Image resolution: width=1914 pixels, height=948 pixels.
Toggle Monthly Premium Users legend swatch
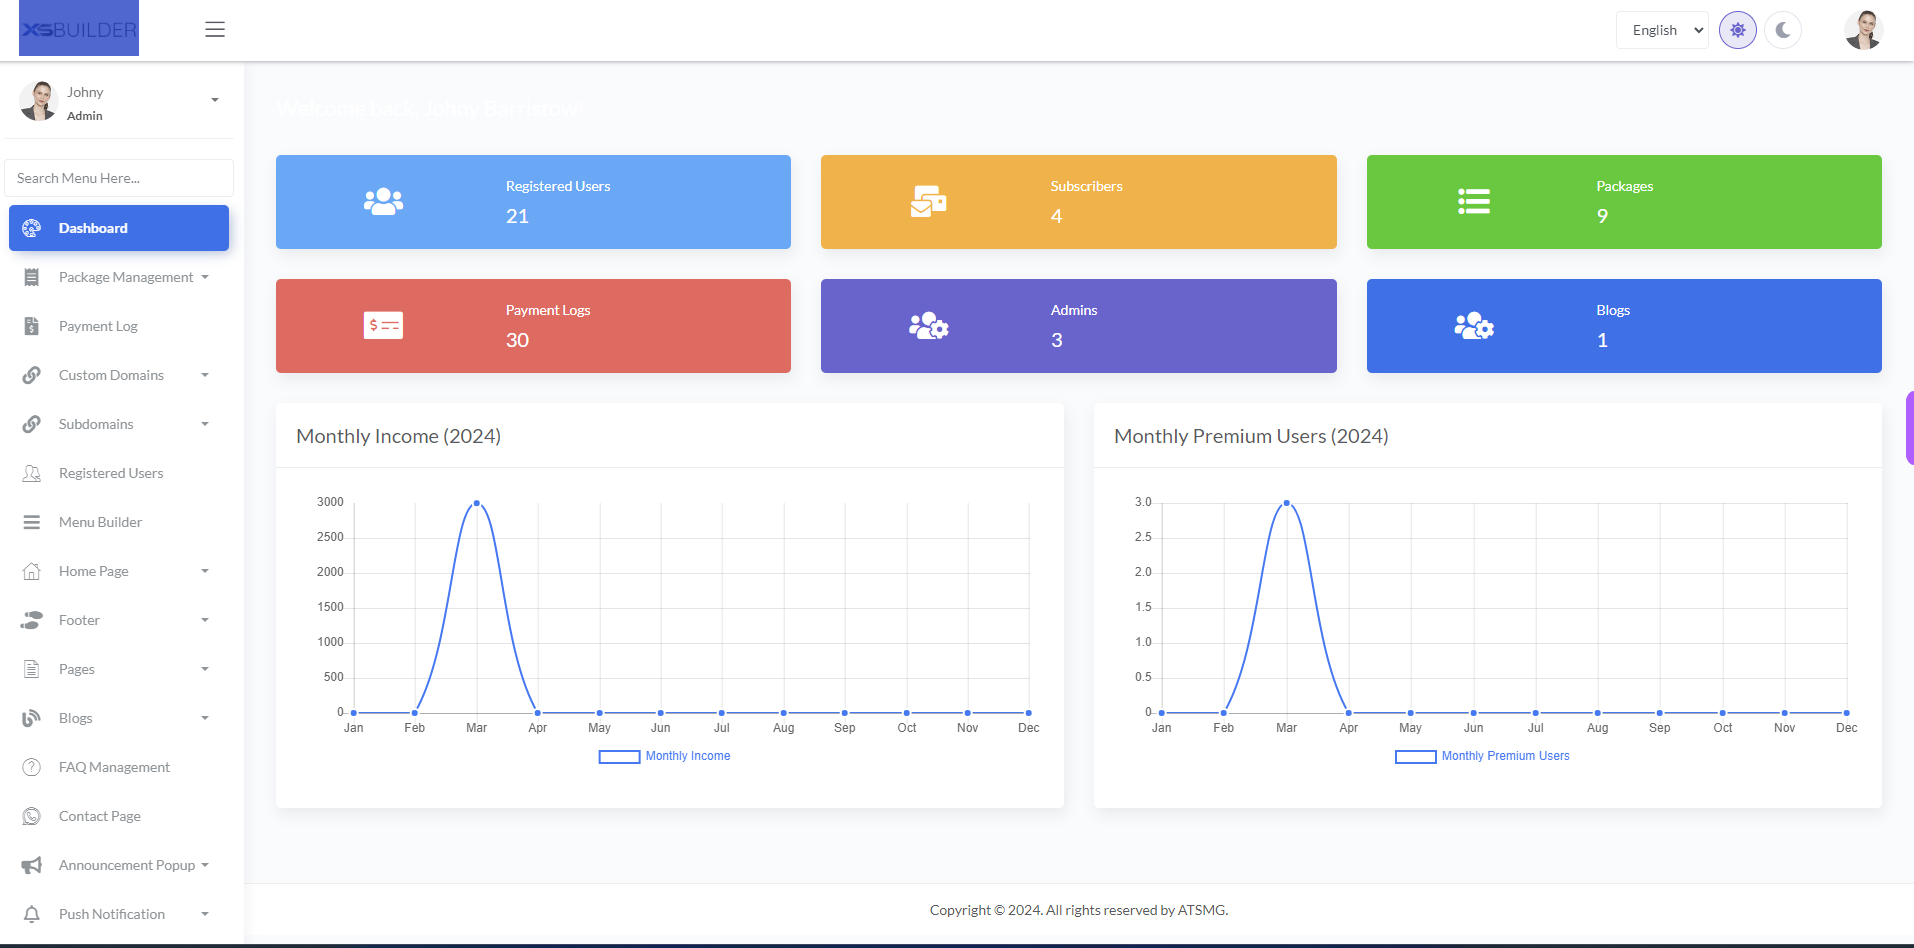[1415, 756]
